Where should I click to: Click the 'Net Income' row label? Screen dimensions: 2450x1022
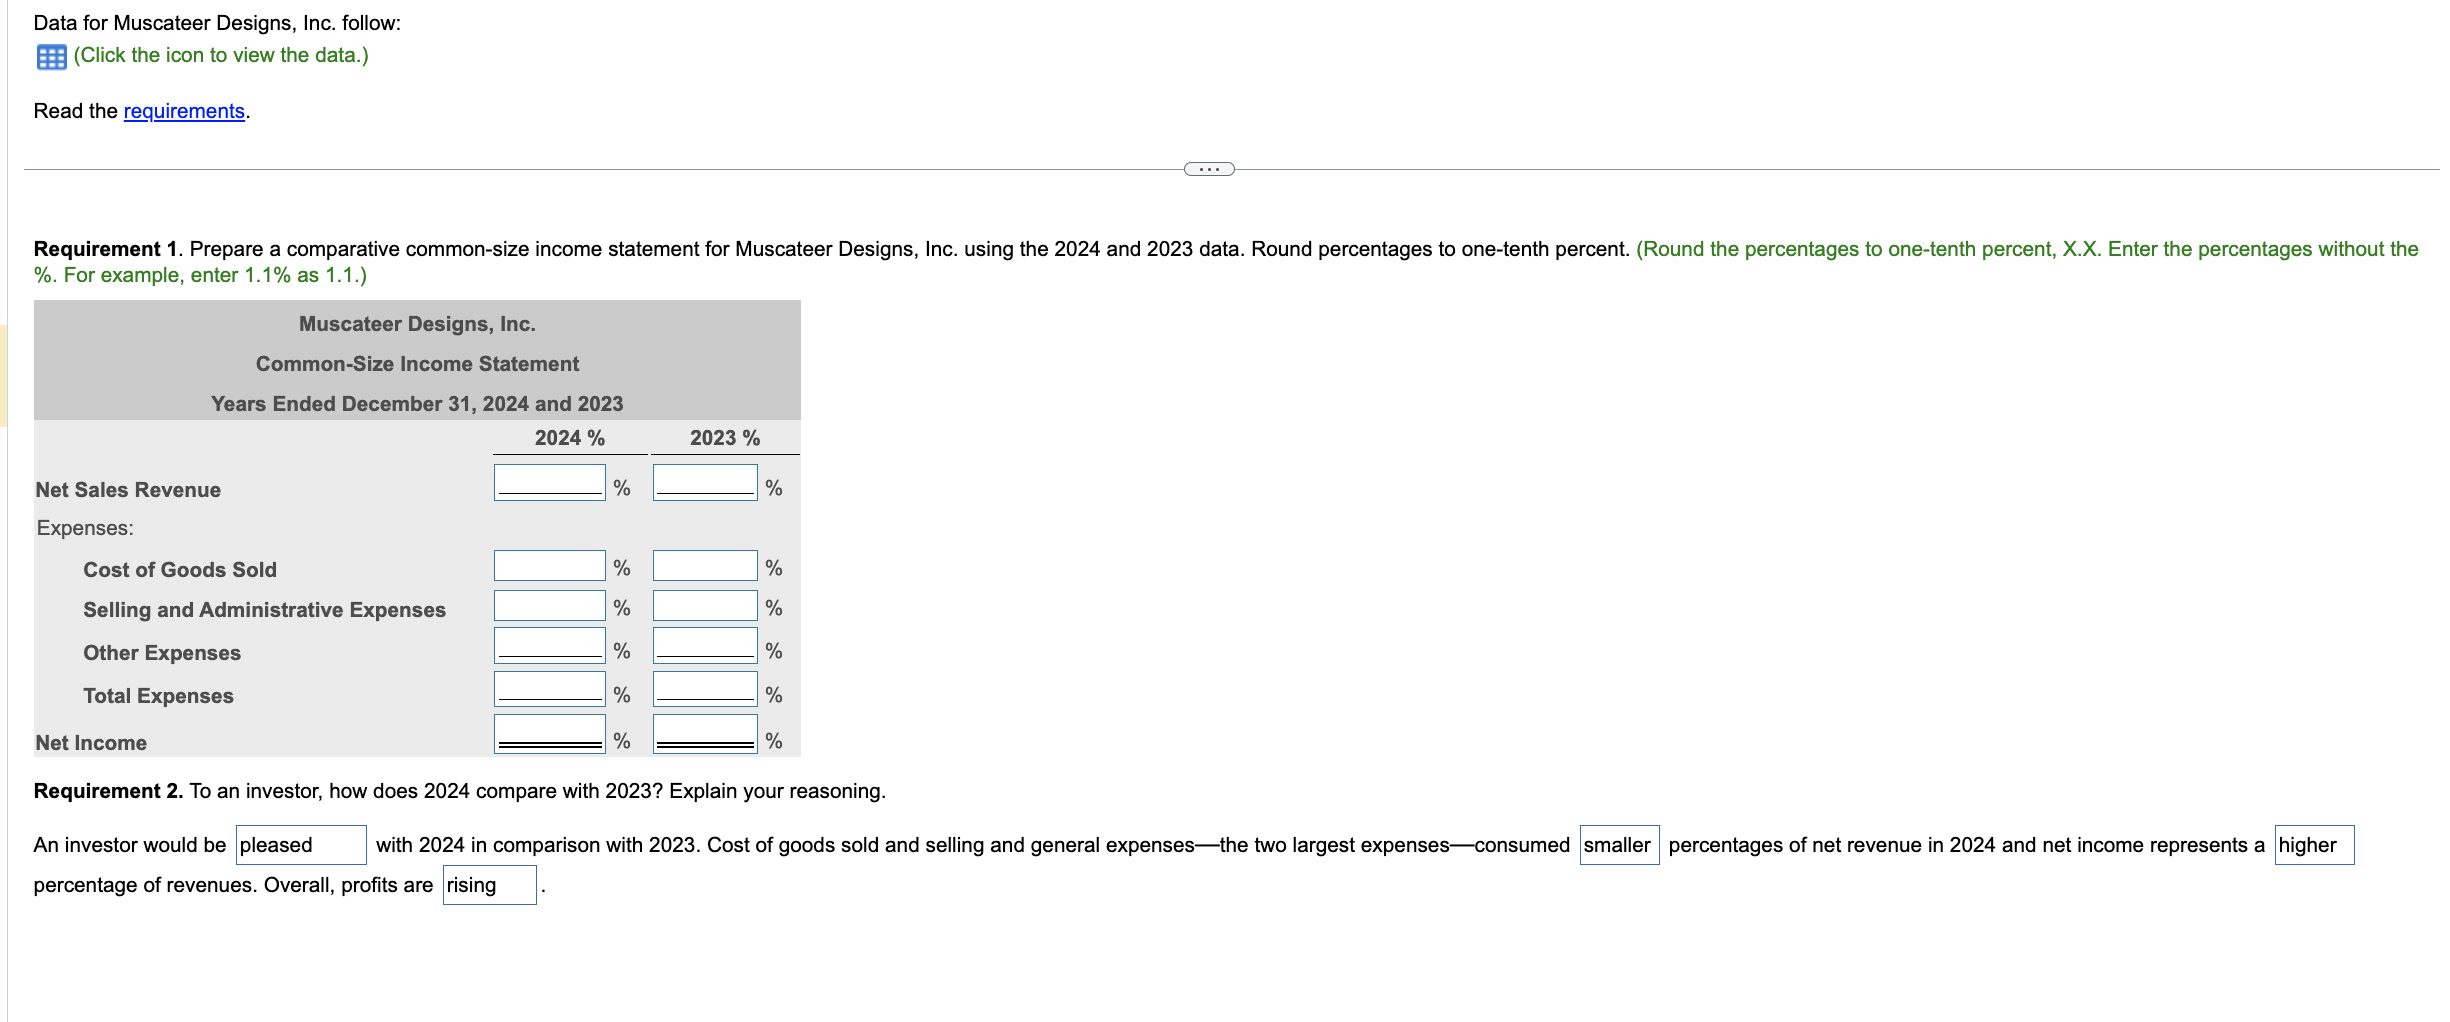(x=91, y=743)
